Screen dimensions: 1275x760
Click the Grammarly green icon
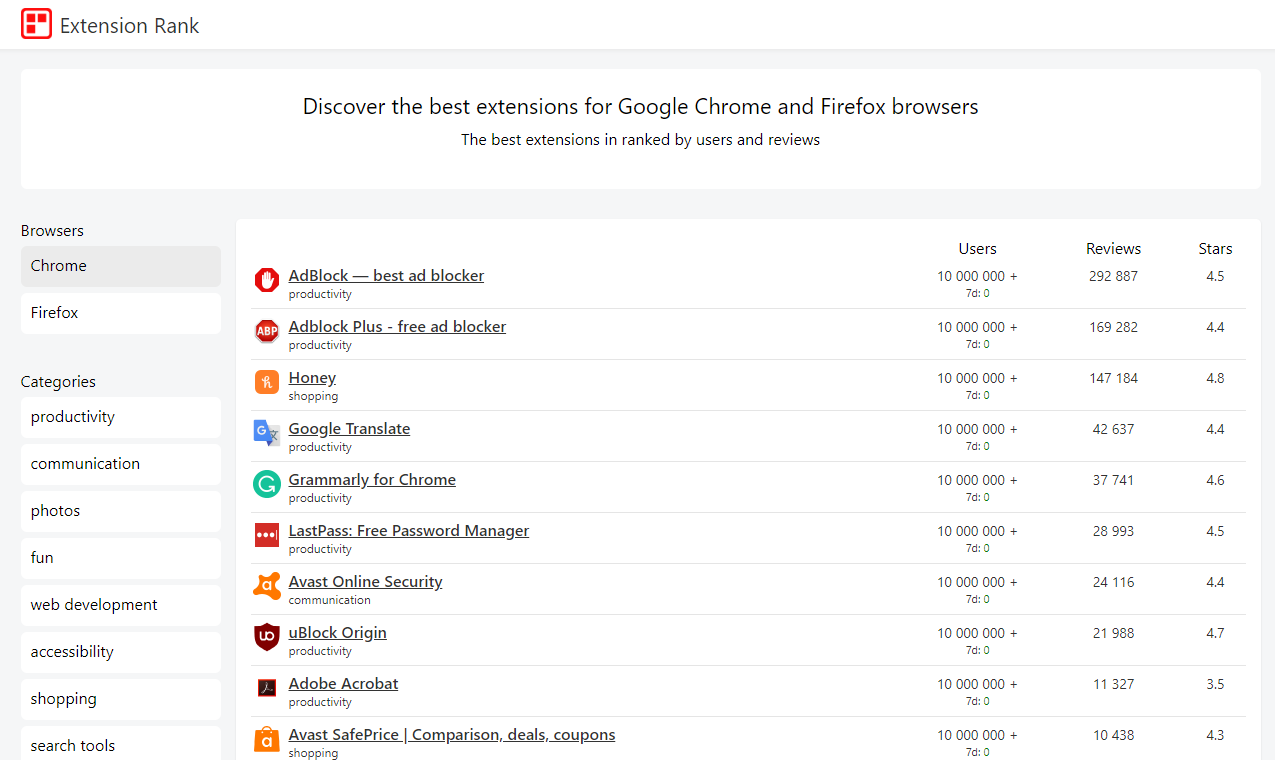(266, 484)
